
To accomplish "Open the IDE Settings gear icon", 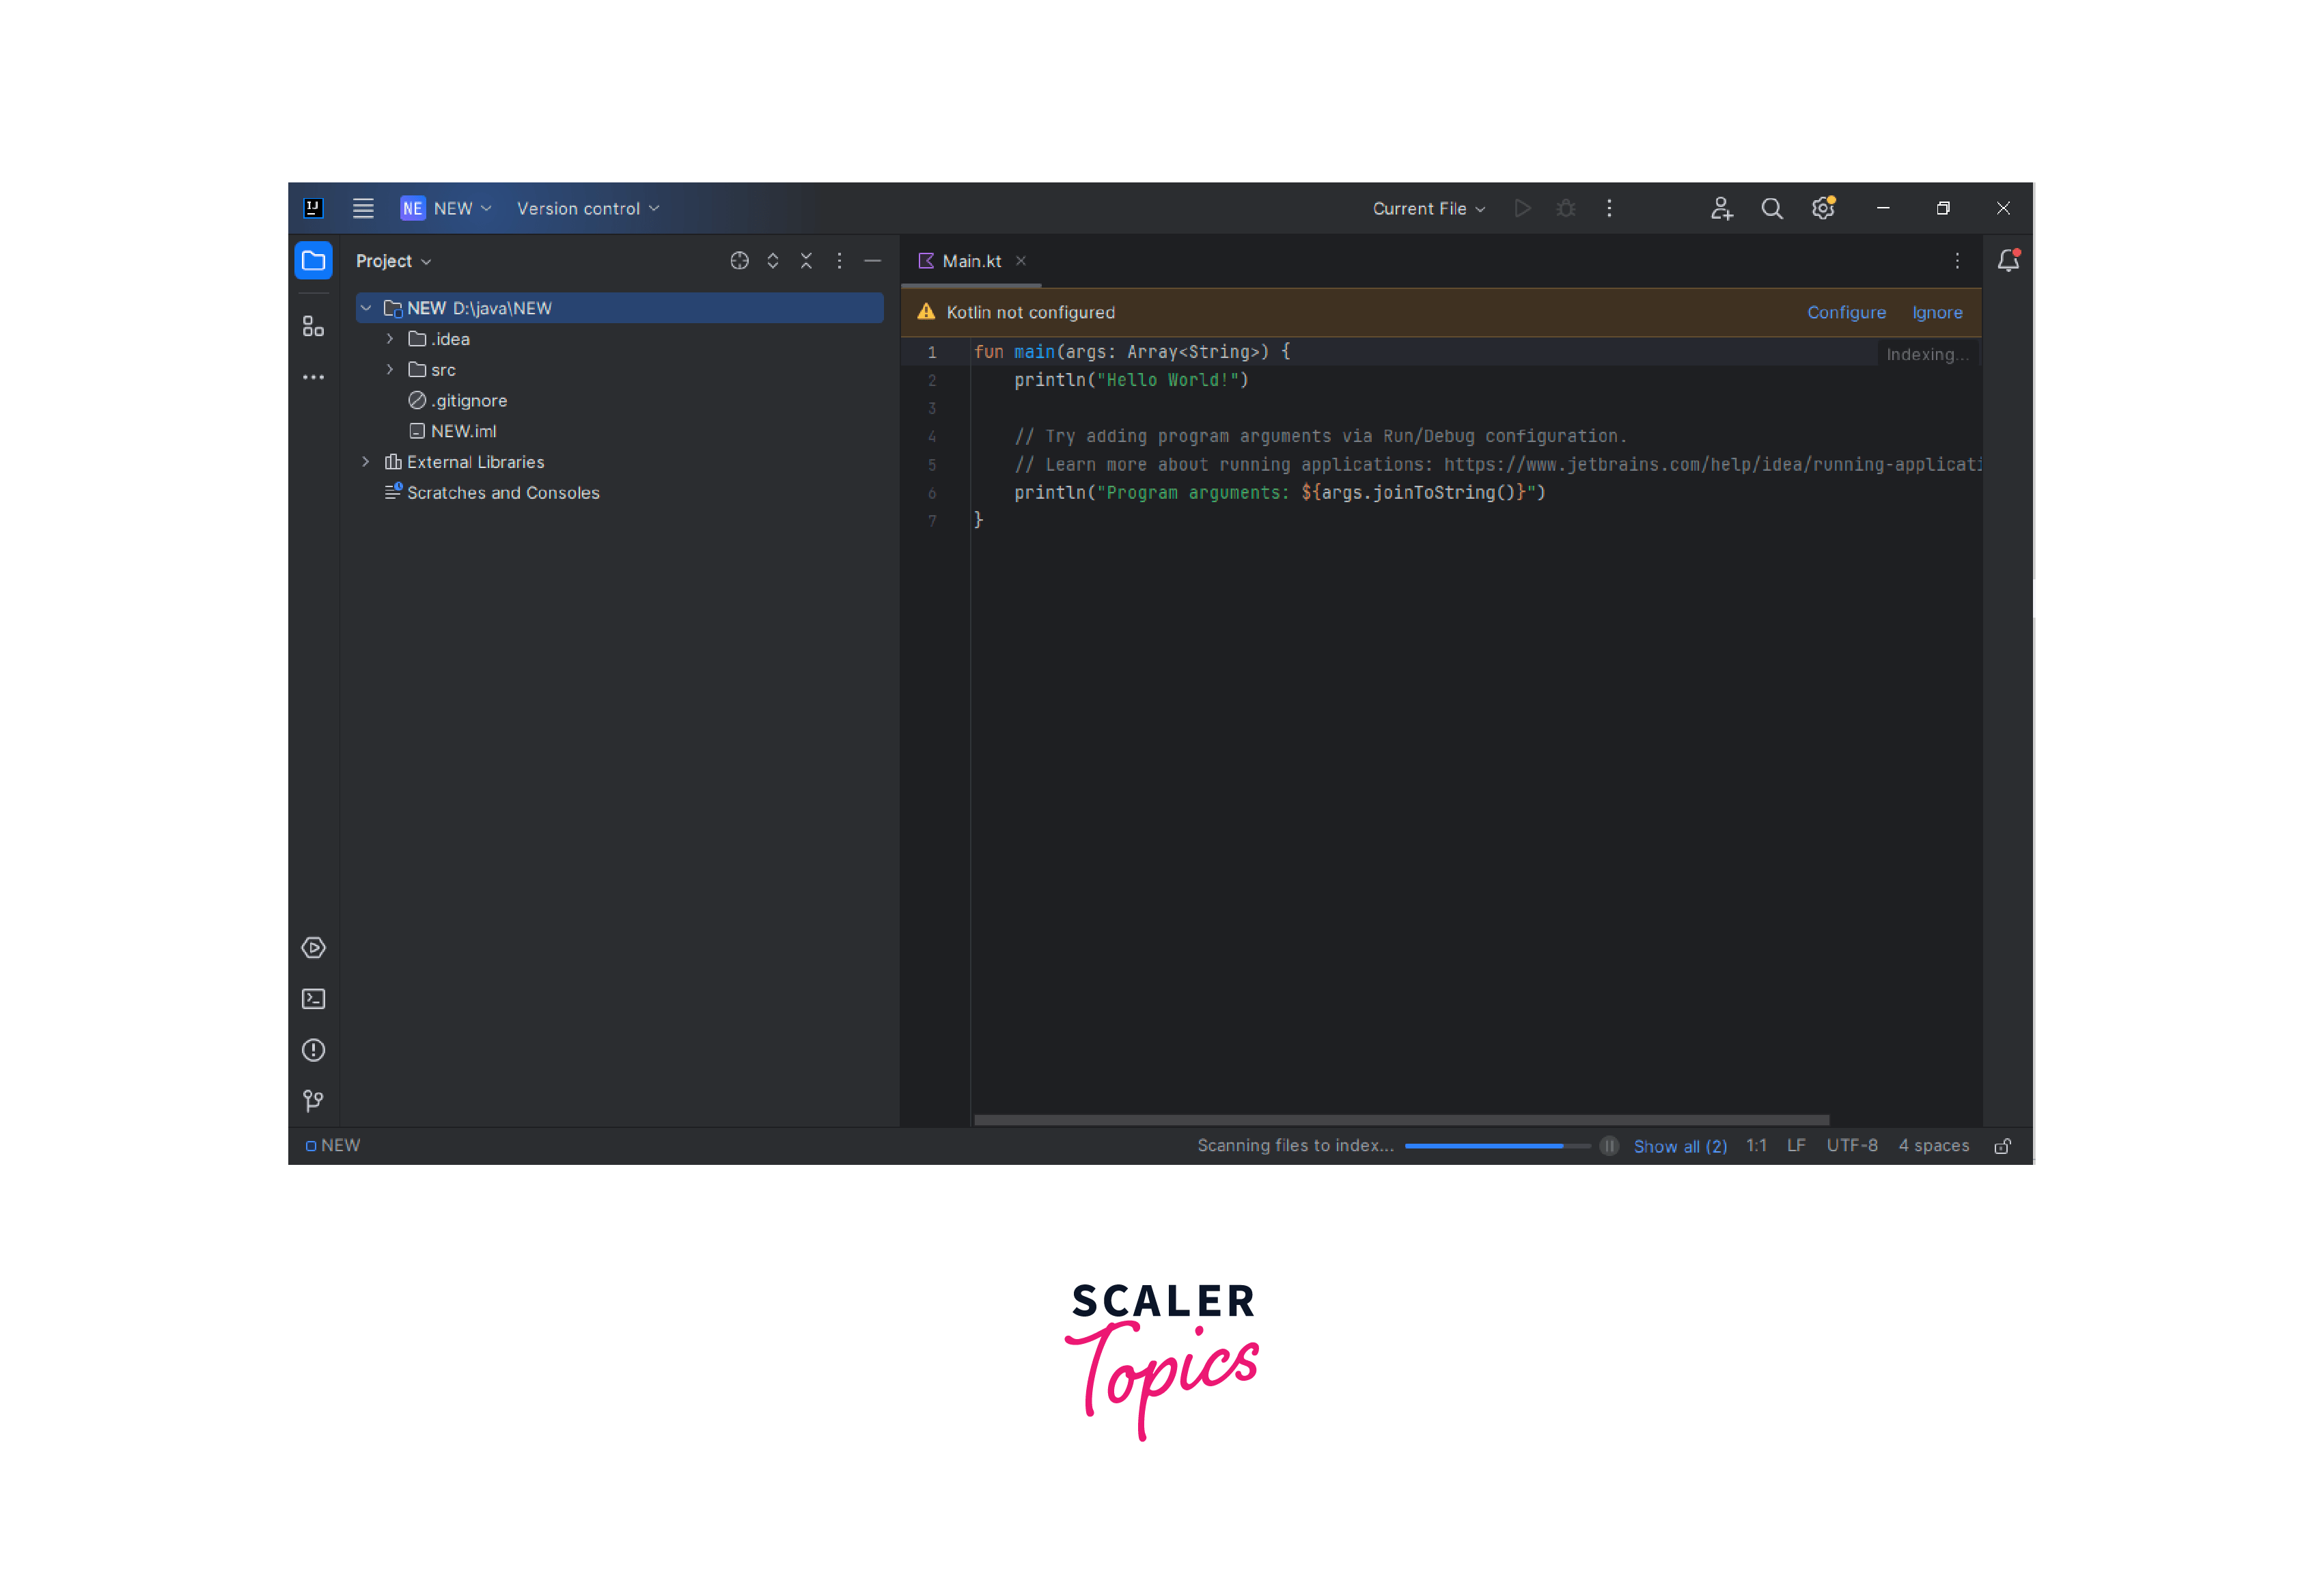I will click(x=1822, y=208).
